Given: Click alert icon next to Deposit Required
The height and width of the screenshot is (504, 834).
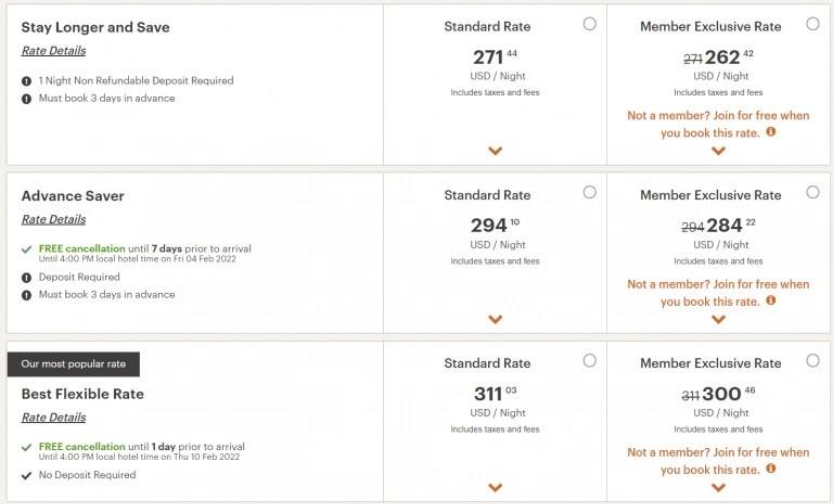Looking at the screenshot, I should pyautogui.click(x=26, y=277).
